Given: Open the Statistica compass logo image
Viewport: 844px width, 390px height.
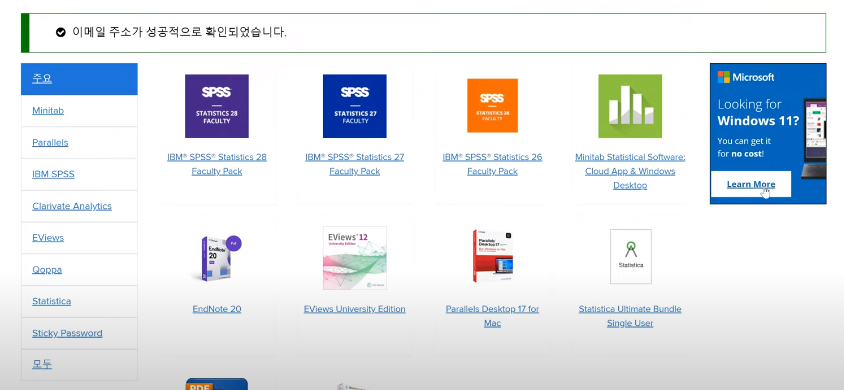Looking at the screenshot, I should pos(630,257).
